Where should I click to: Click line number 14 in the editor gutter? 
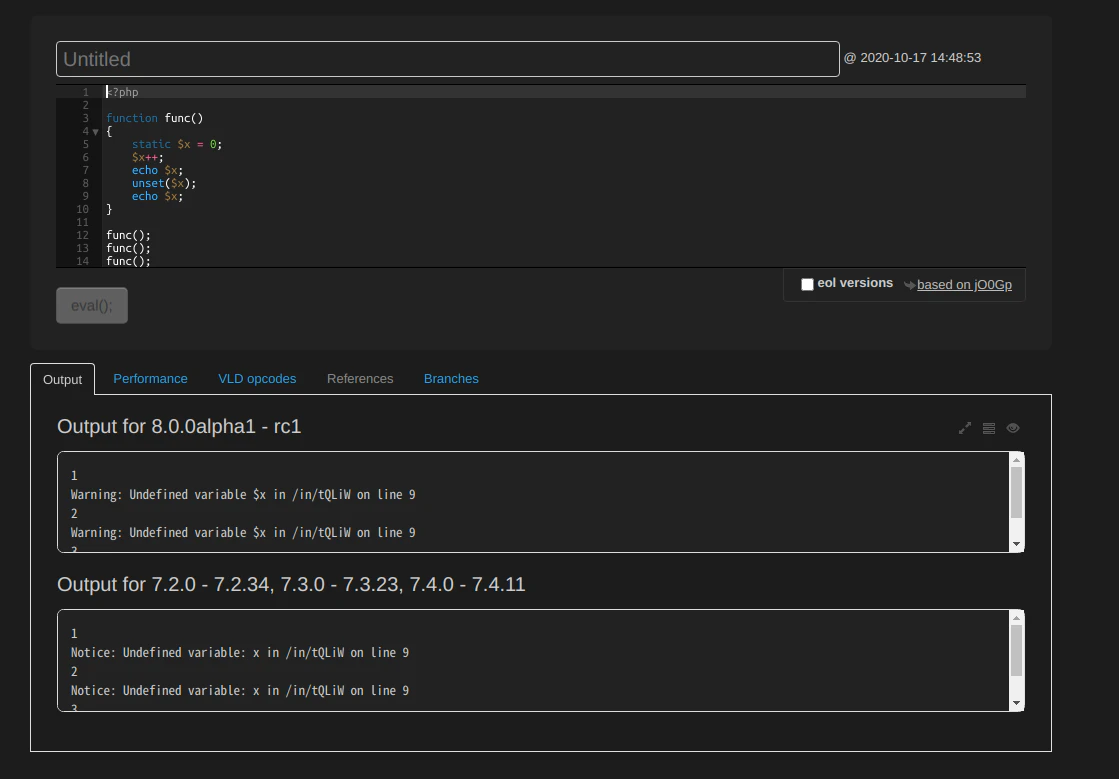[x=83, y=261]
